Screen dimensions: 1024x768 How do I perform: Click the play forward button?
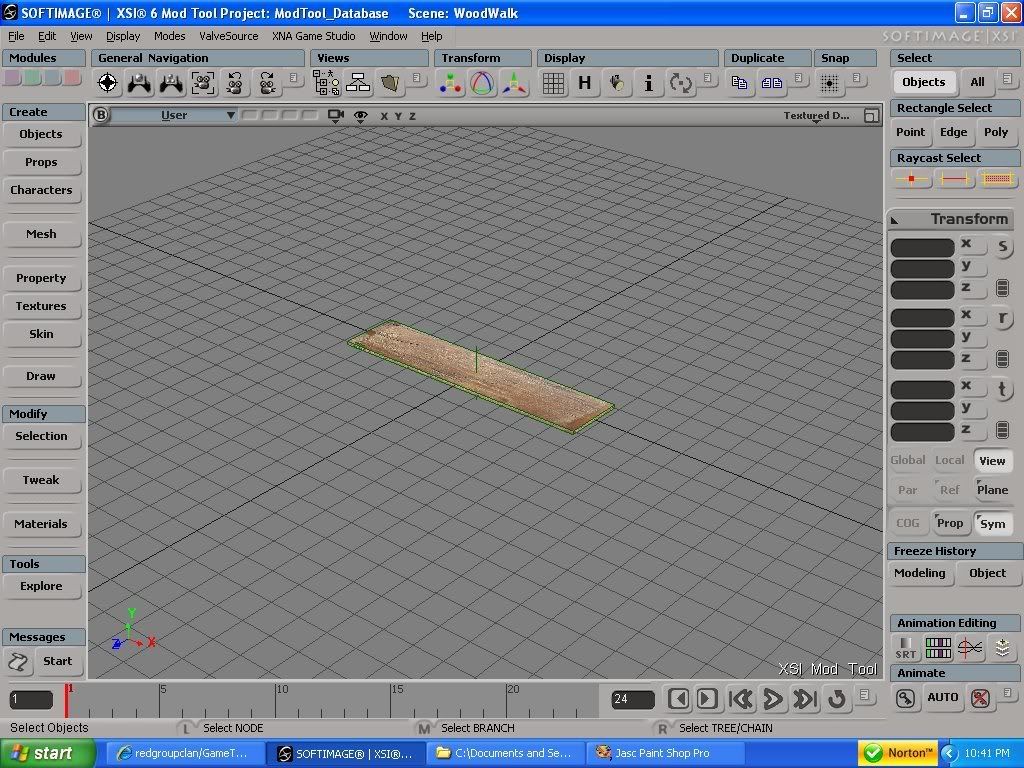pos(773,699)
